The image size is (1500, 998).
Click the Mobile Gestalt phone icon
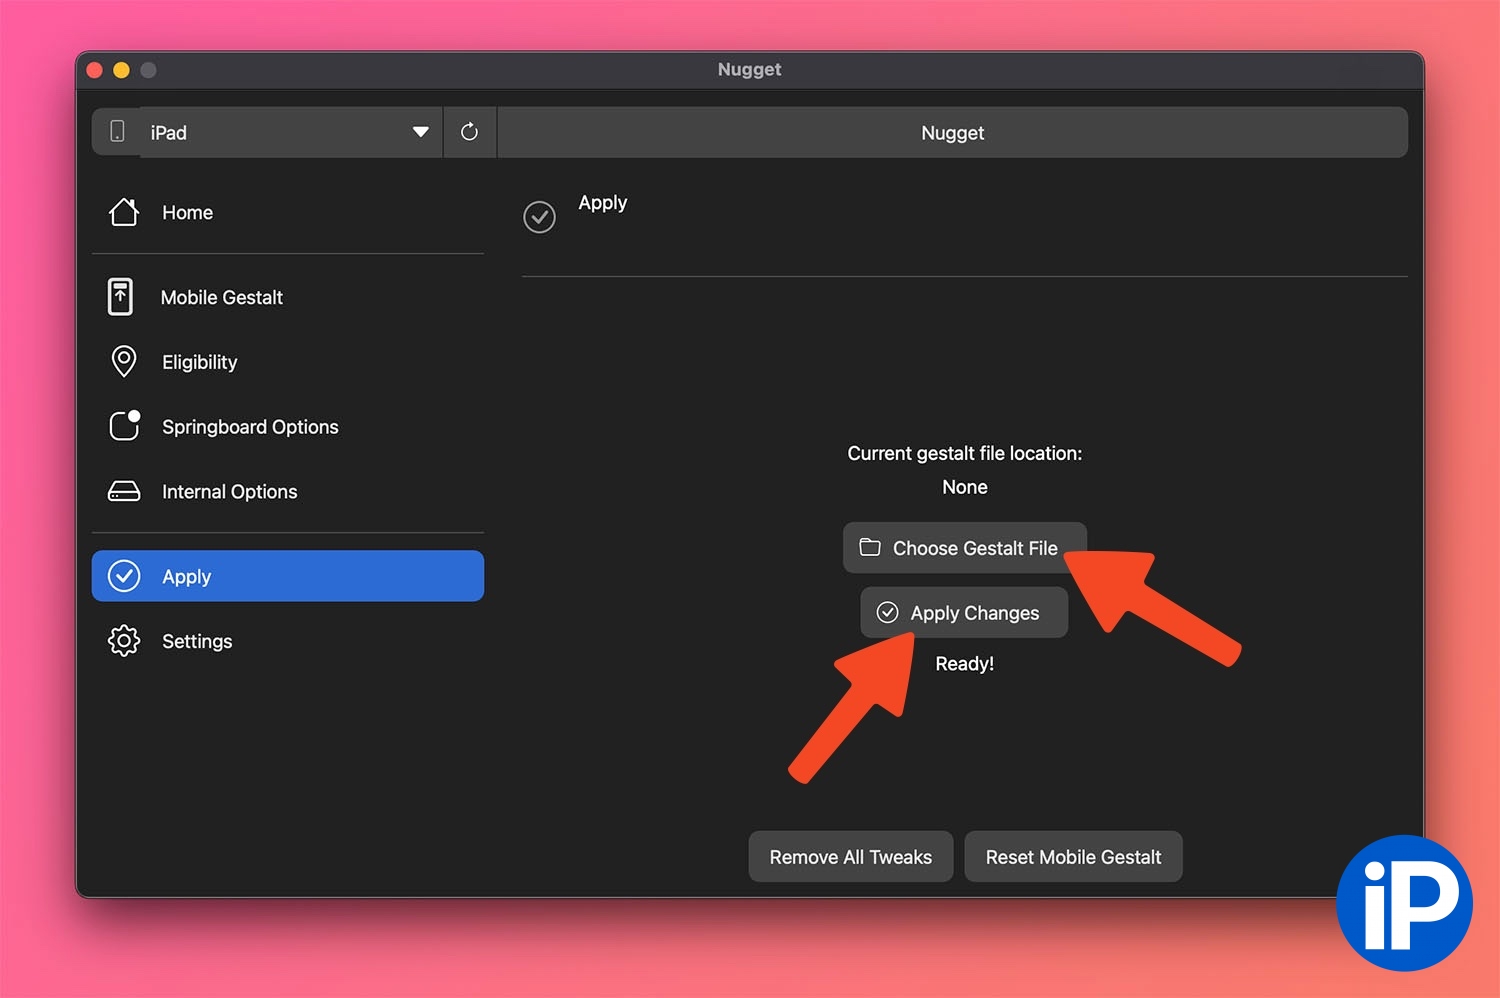pyautogui.click(x=120, y=297)
